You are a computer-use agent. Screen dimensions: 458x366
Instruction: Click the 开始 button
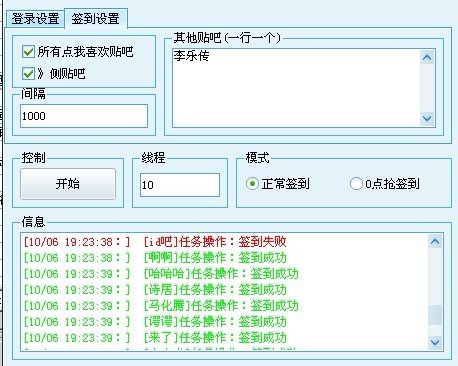tap(68, 184)
